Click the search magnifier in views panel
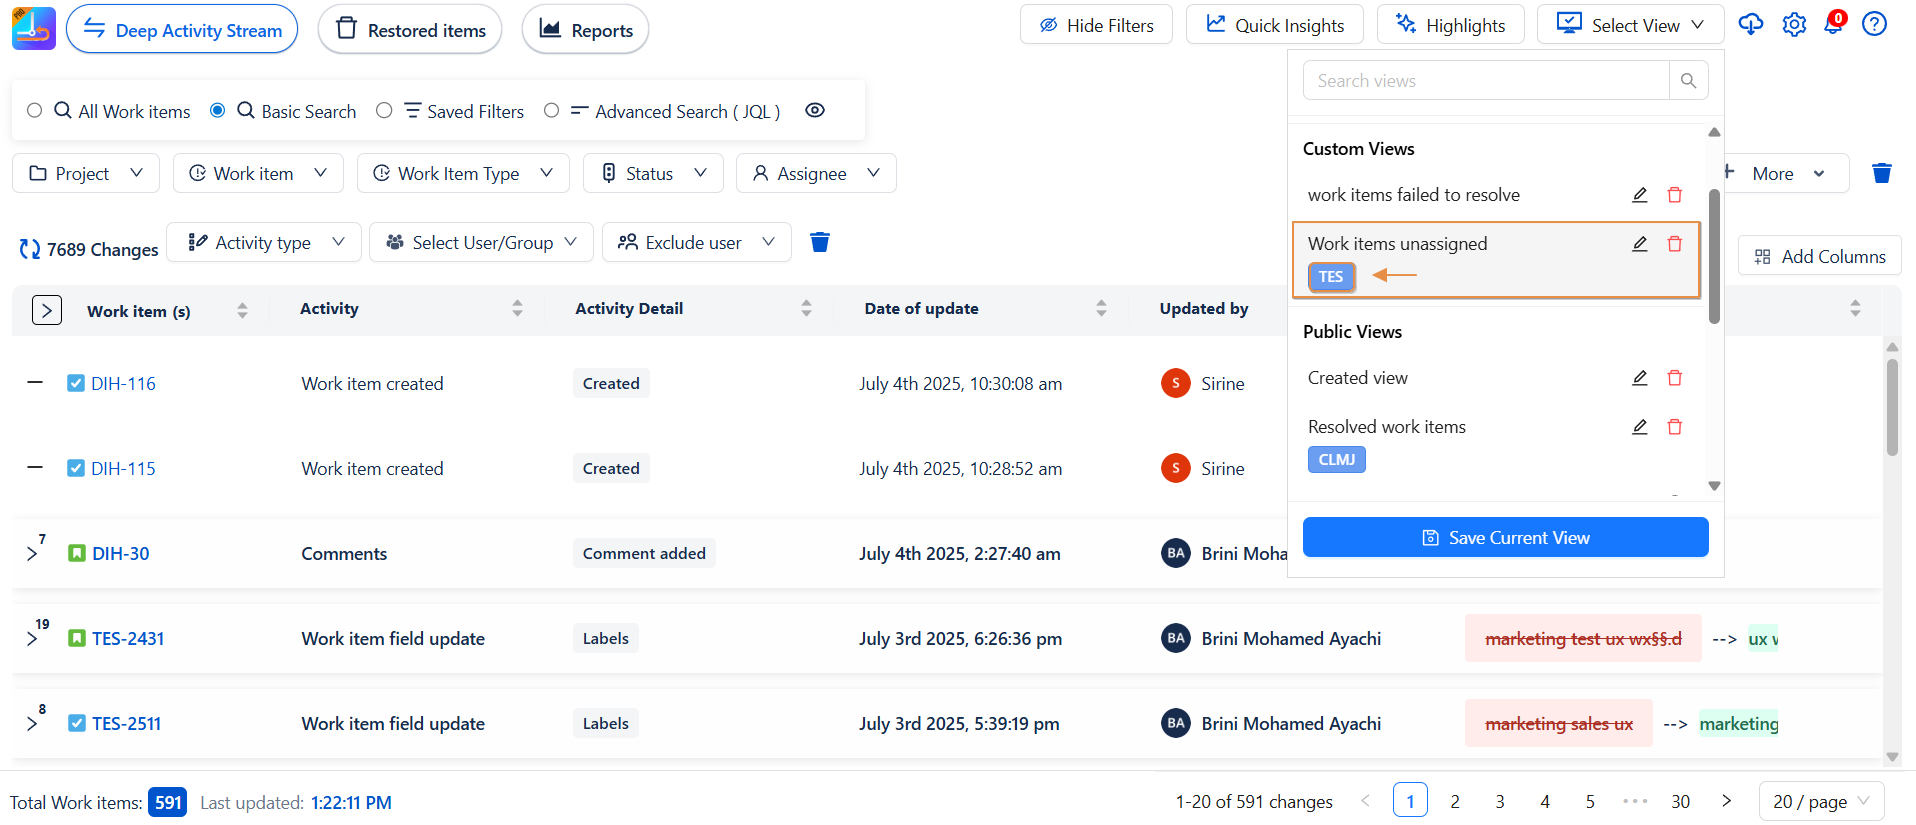Viewport: 1916px width, 825px height. pos(1688,81)
